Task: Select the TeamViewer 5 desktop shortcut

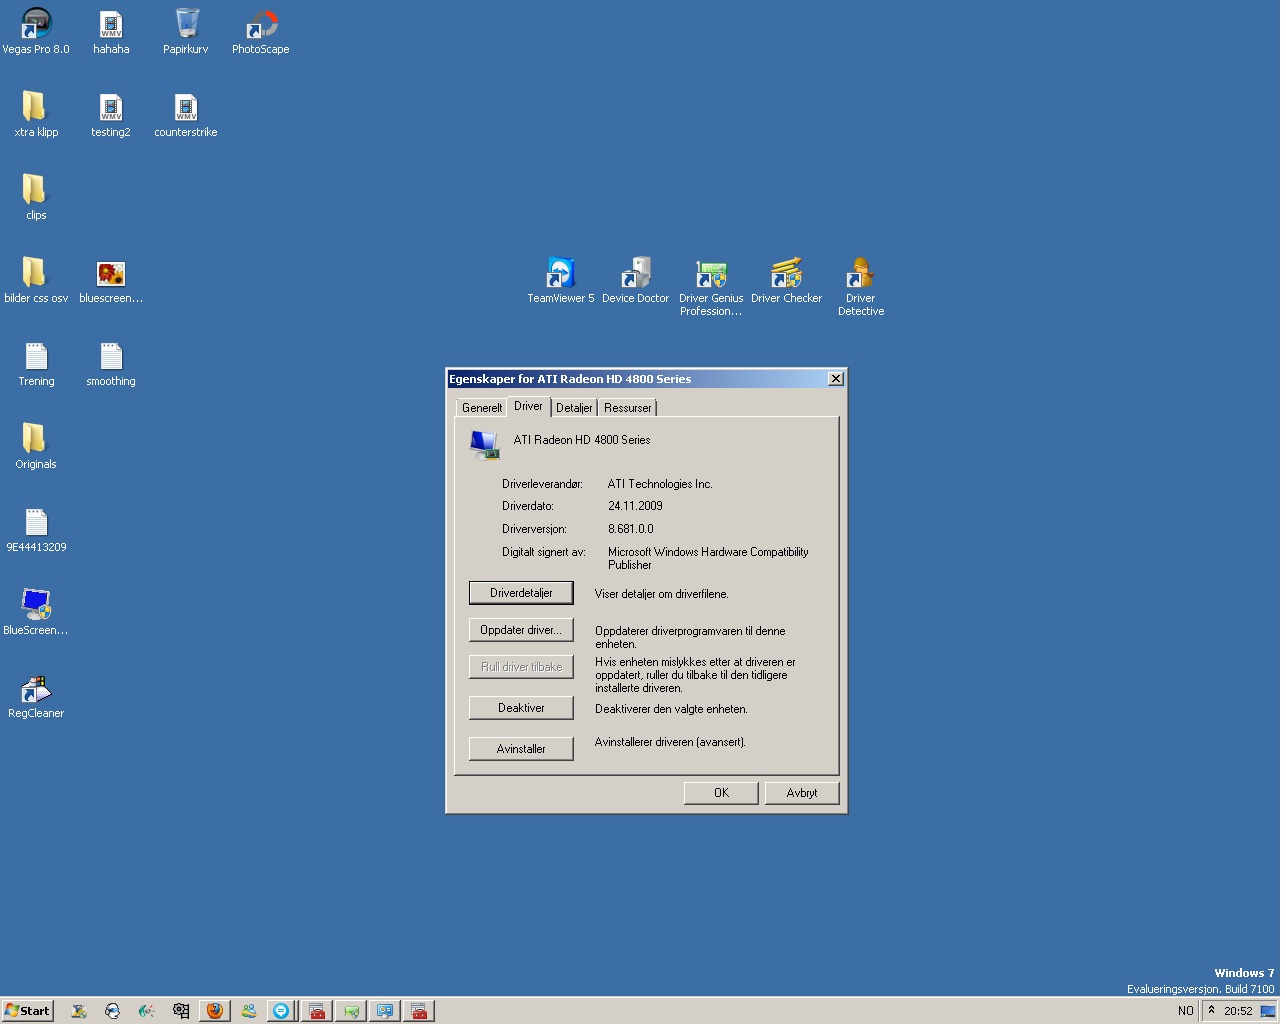Action: tap(561, 280)
